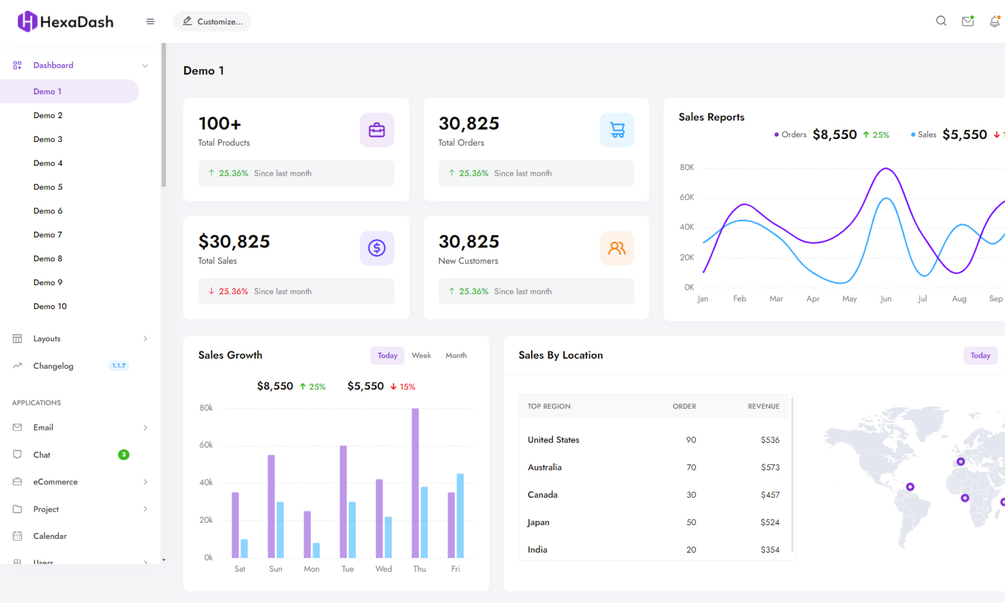
Task: Click the Thu purple bar in Sales Growth
Action: pos(415,483)
